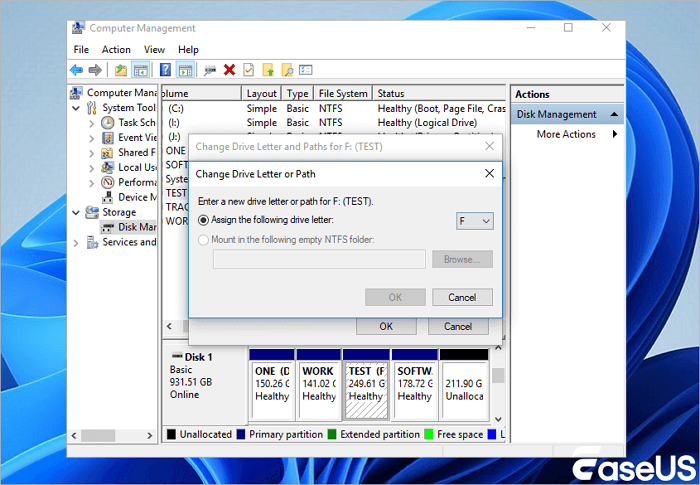Open the File menu
This screenshot has height=485, width=700.
point(81,50)
